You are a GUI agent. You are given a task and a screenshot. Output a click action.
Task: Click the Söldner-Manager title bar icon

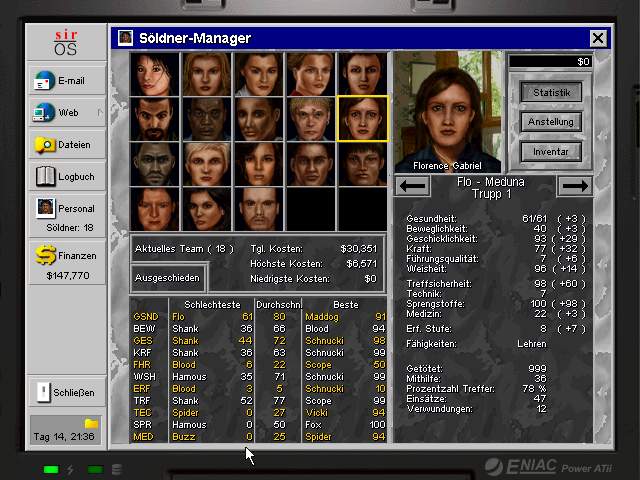(x=125, y=38)
